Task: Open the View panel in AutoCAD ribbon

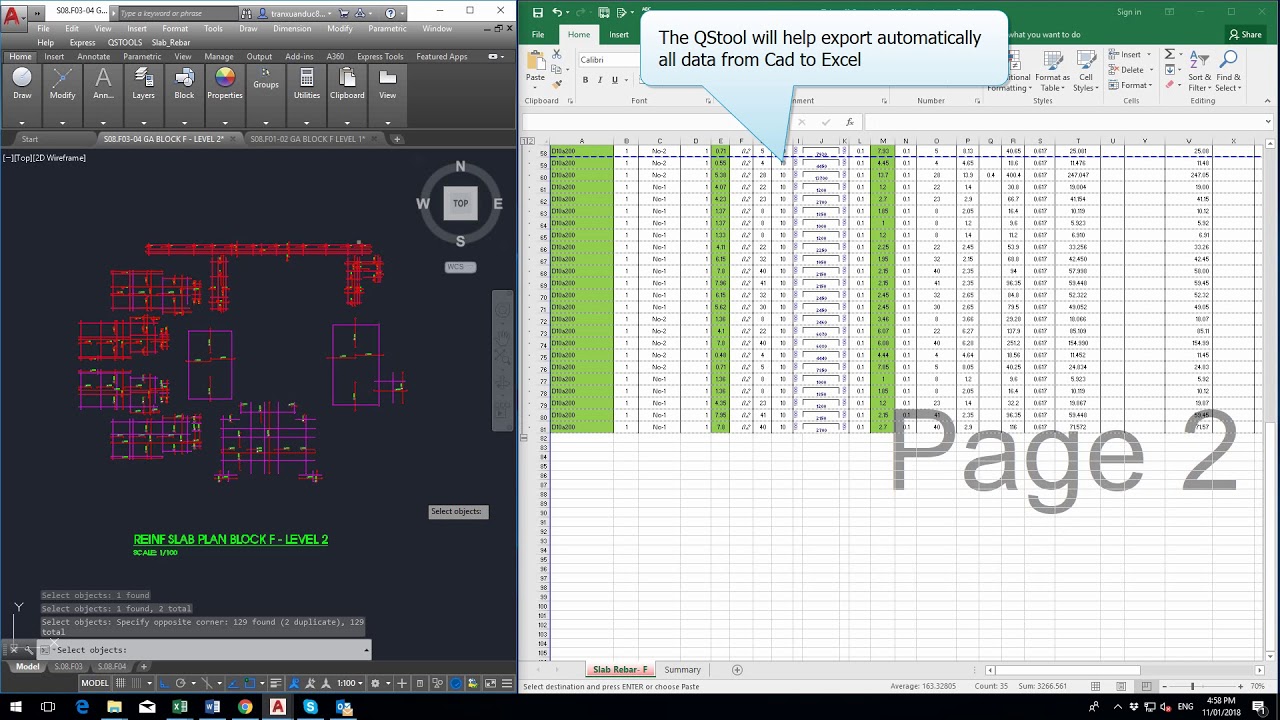Action: coord(387,84)
